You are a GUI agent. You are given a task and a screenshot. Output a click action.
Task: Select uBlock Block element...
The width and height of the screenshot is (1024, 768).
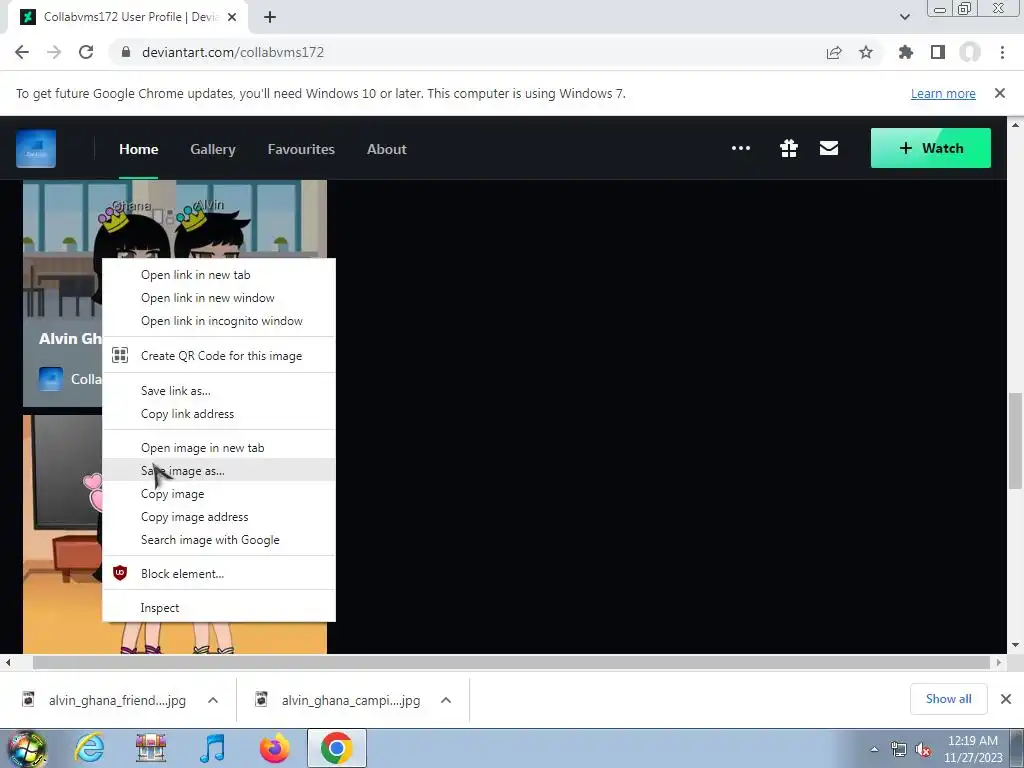click(219, 573)
